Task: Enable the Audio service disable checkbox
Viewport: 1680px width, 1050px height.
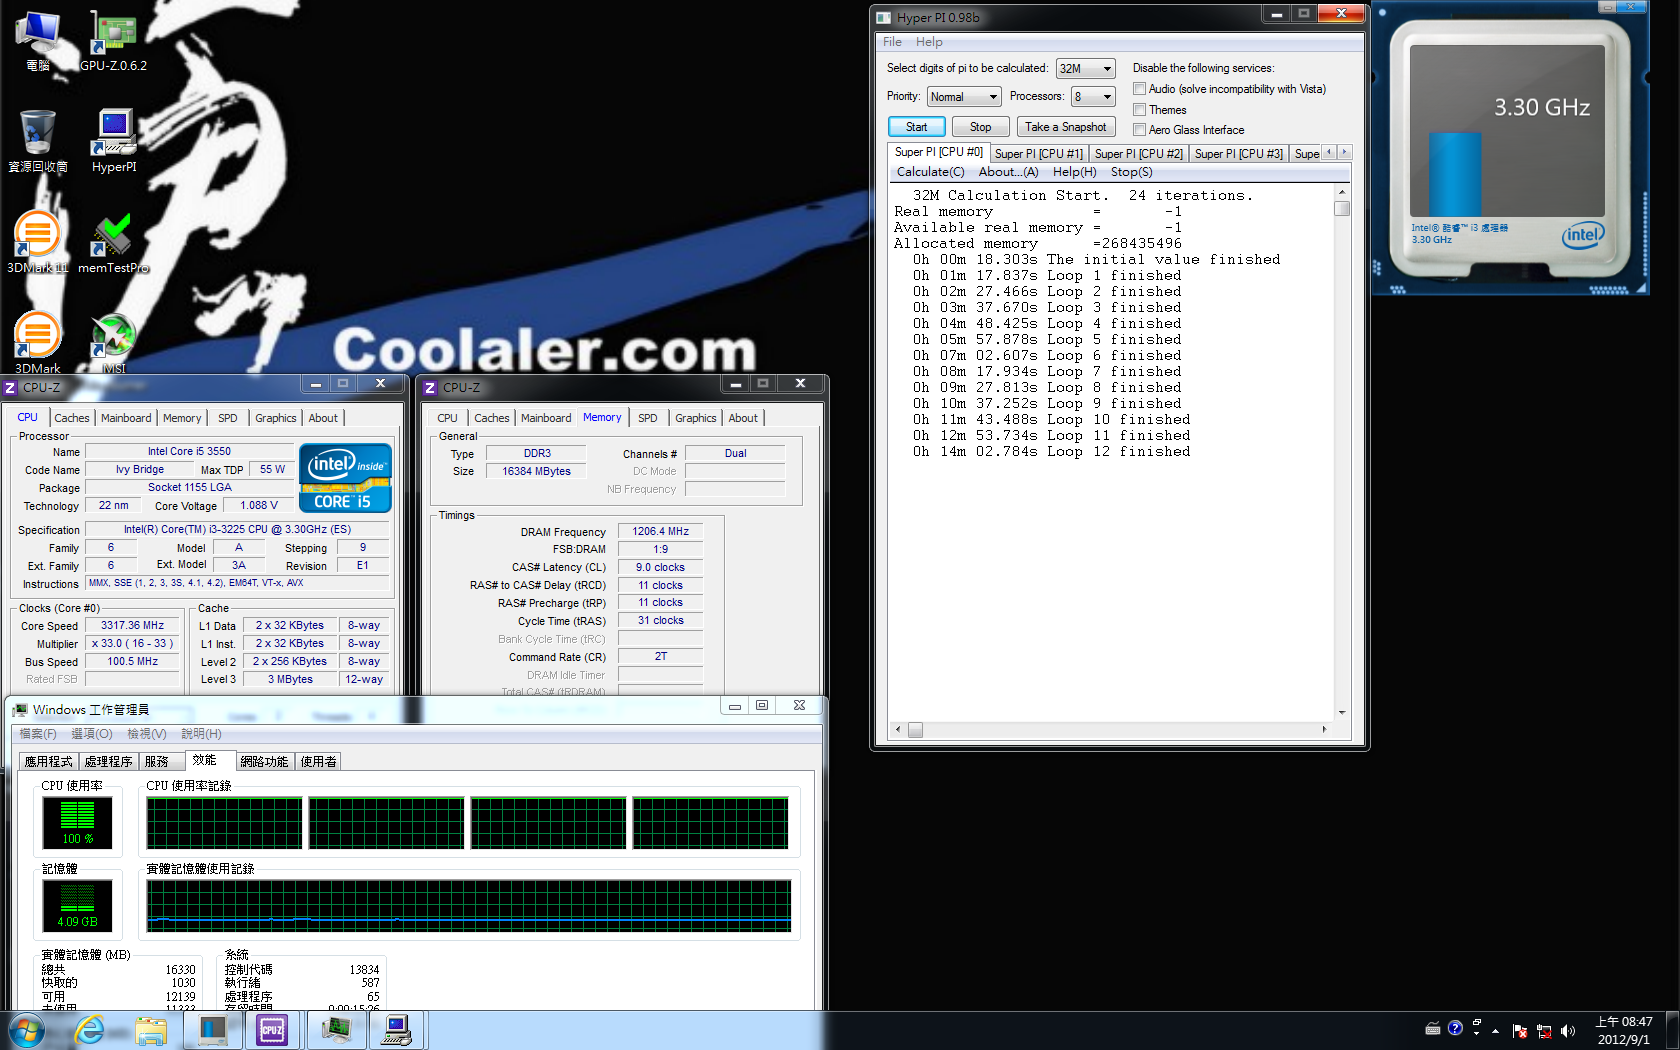Action: click(x=1139, y=89)
